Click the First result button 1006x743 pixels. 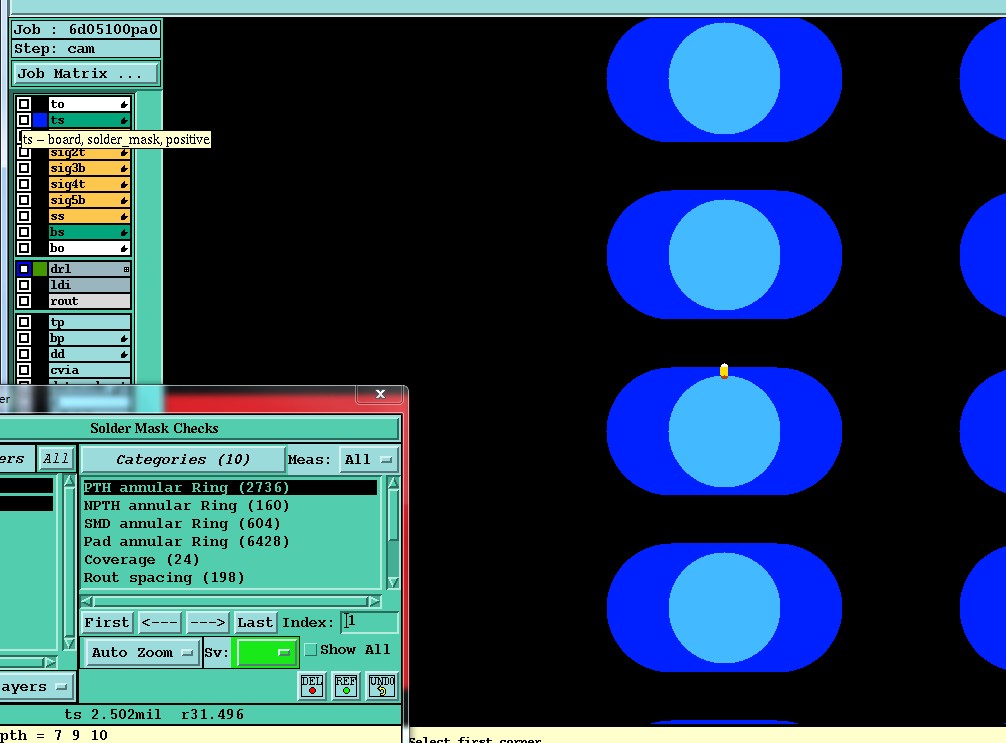pyautogui.click(x=107, y=622)
